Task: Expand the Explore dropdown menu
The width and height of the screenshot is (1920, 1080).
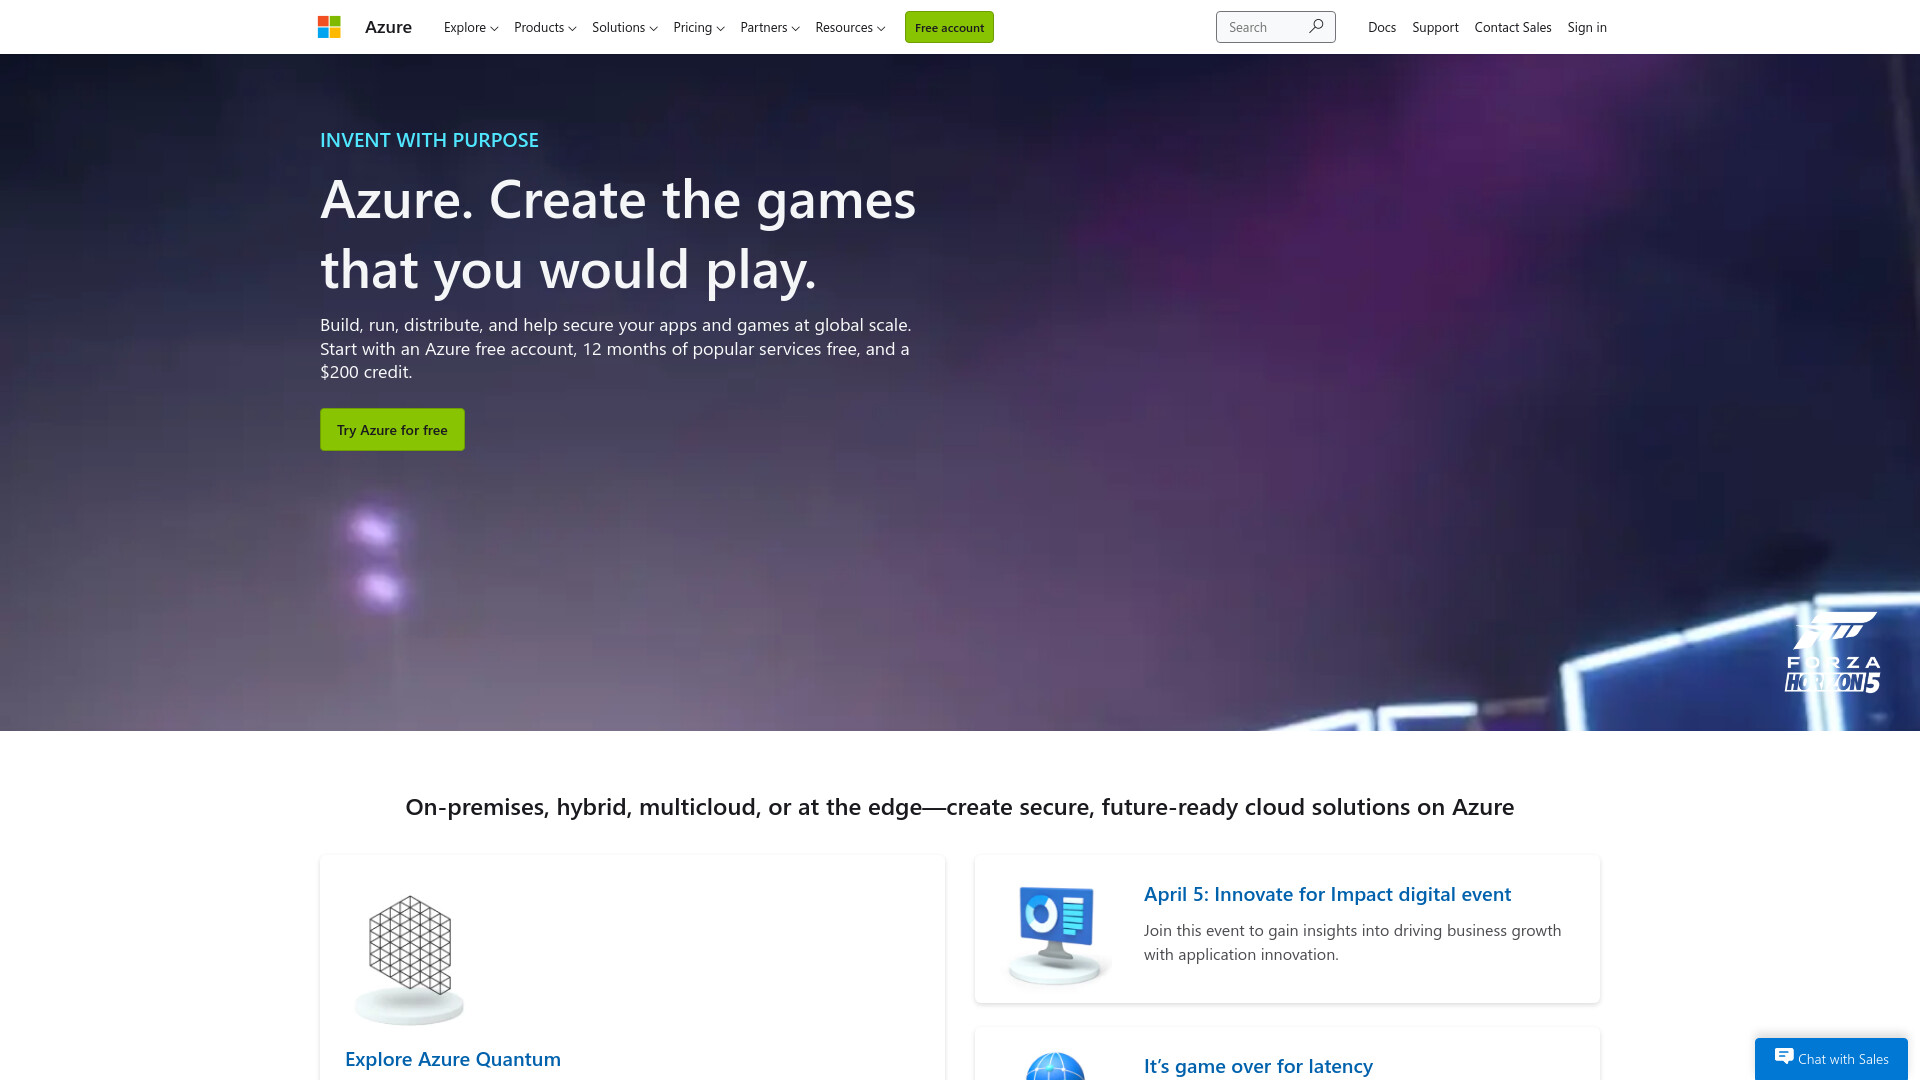Action: click(471, 27)
